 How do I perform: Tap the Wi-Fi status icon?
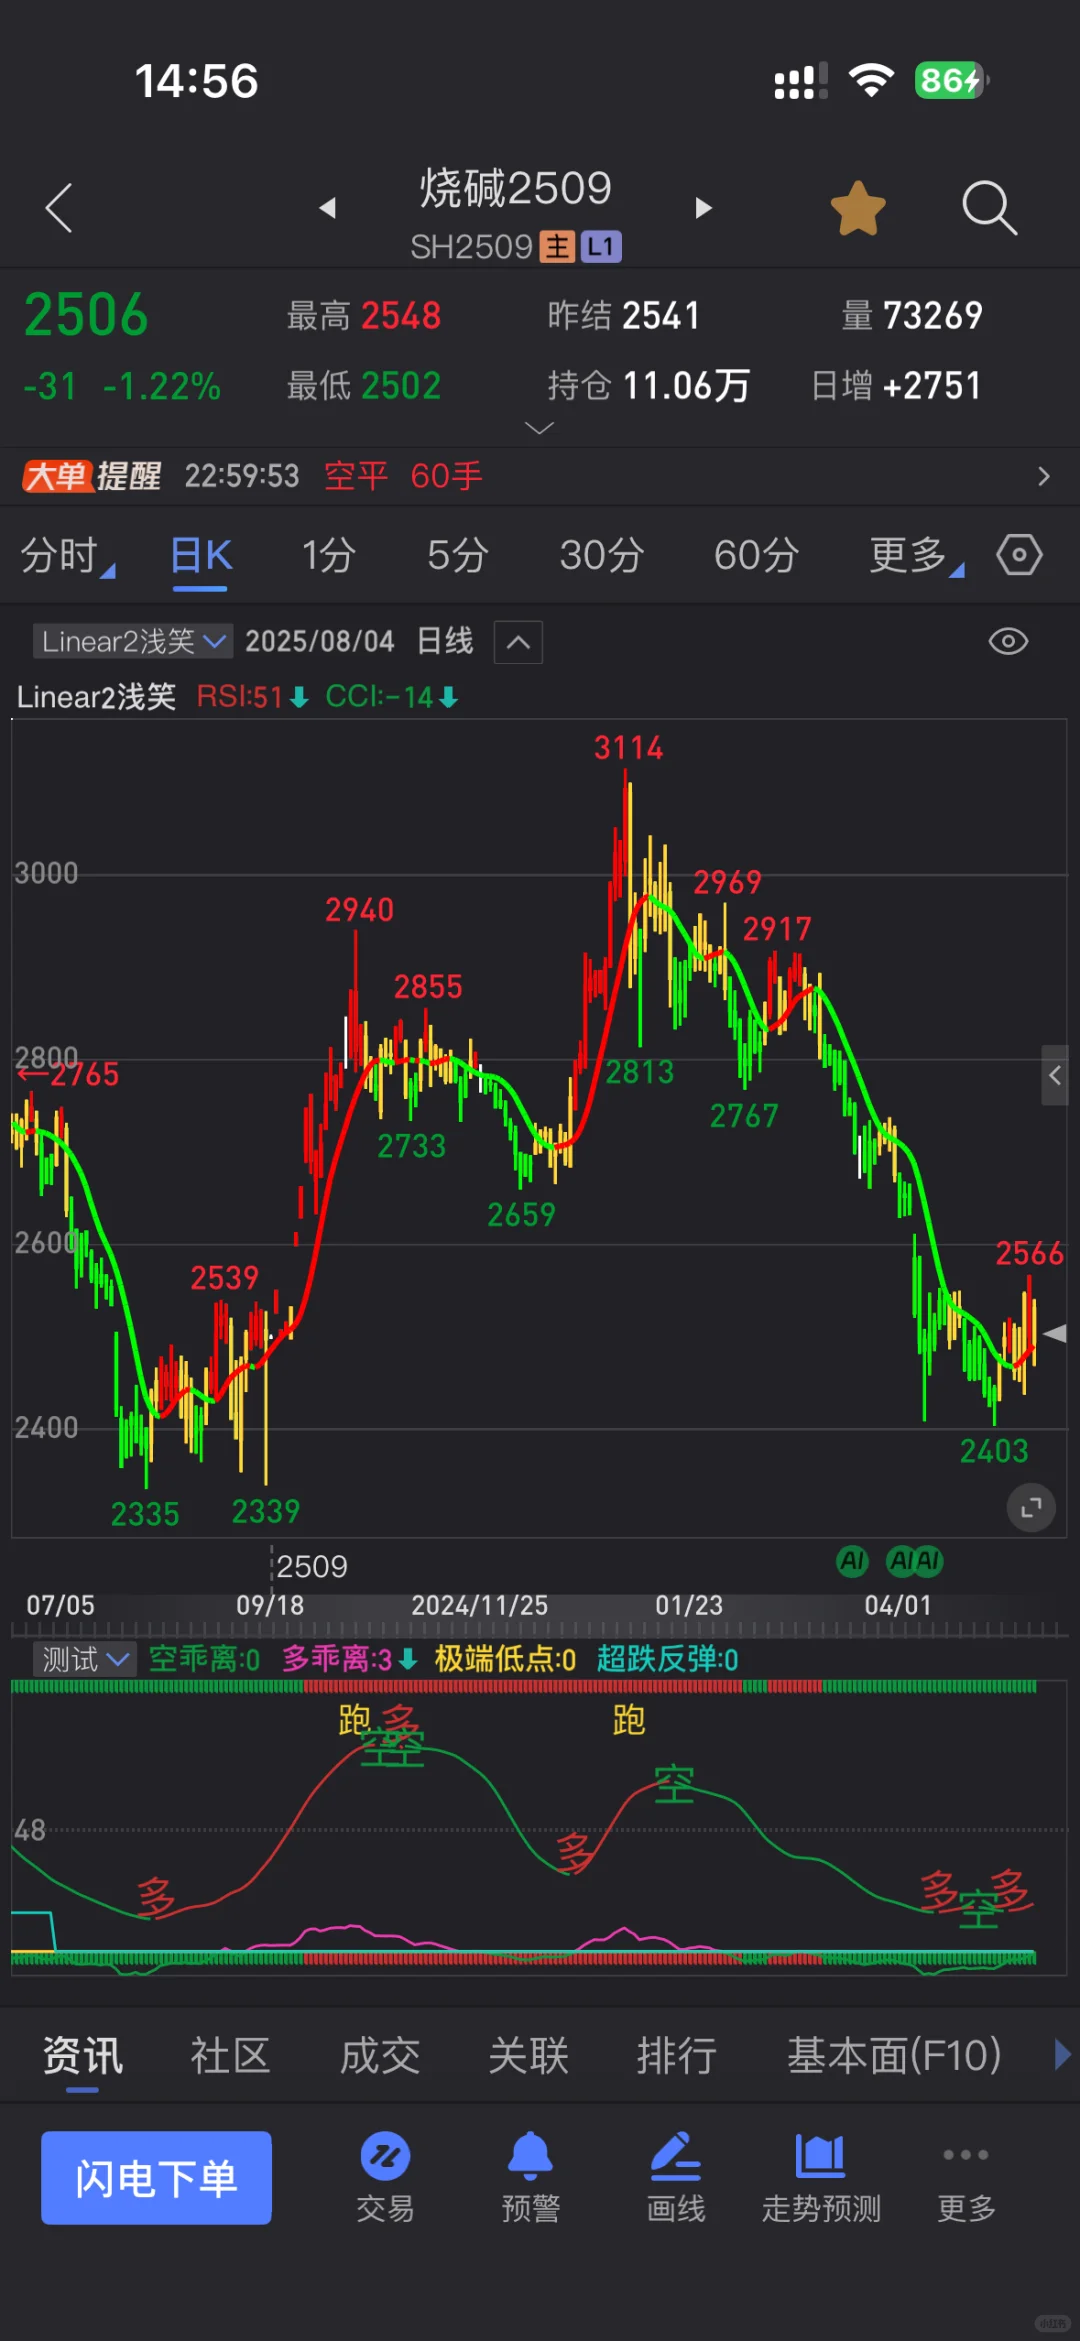point(871,80)
